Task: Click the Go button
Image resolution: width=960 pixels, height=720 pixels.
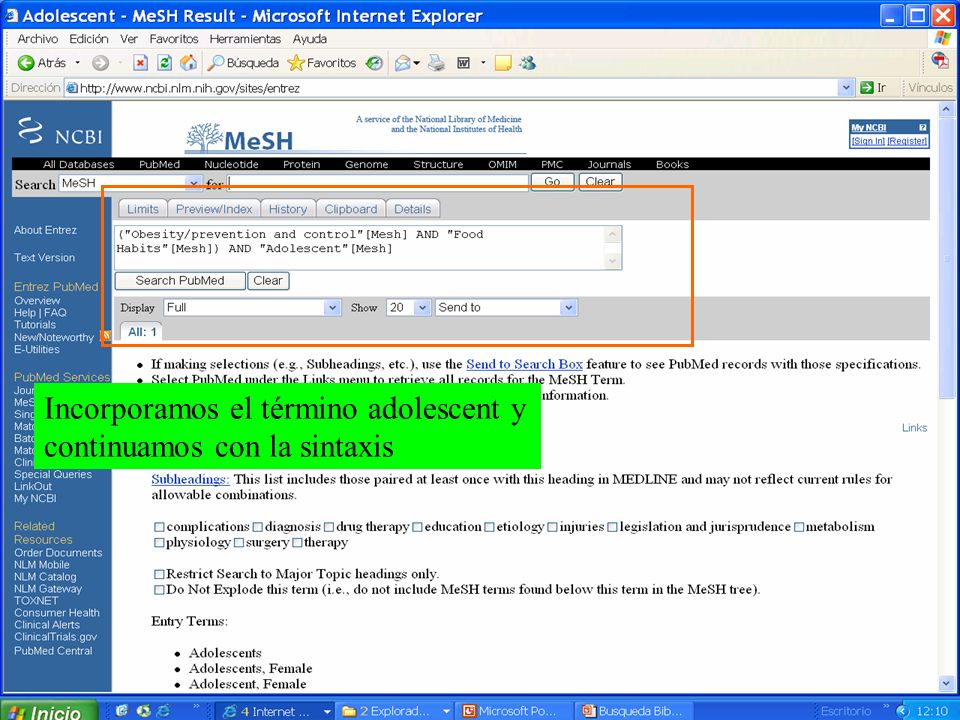Action: pos(552,182)
